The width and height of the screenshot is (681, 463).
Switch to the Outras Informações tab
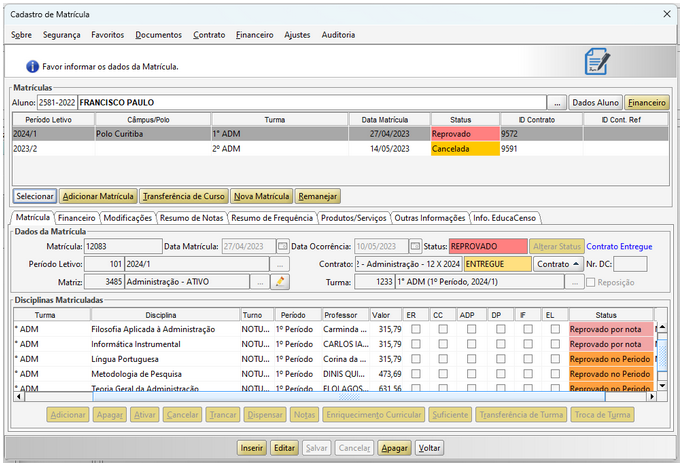(x=430, y=218)
